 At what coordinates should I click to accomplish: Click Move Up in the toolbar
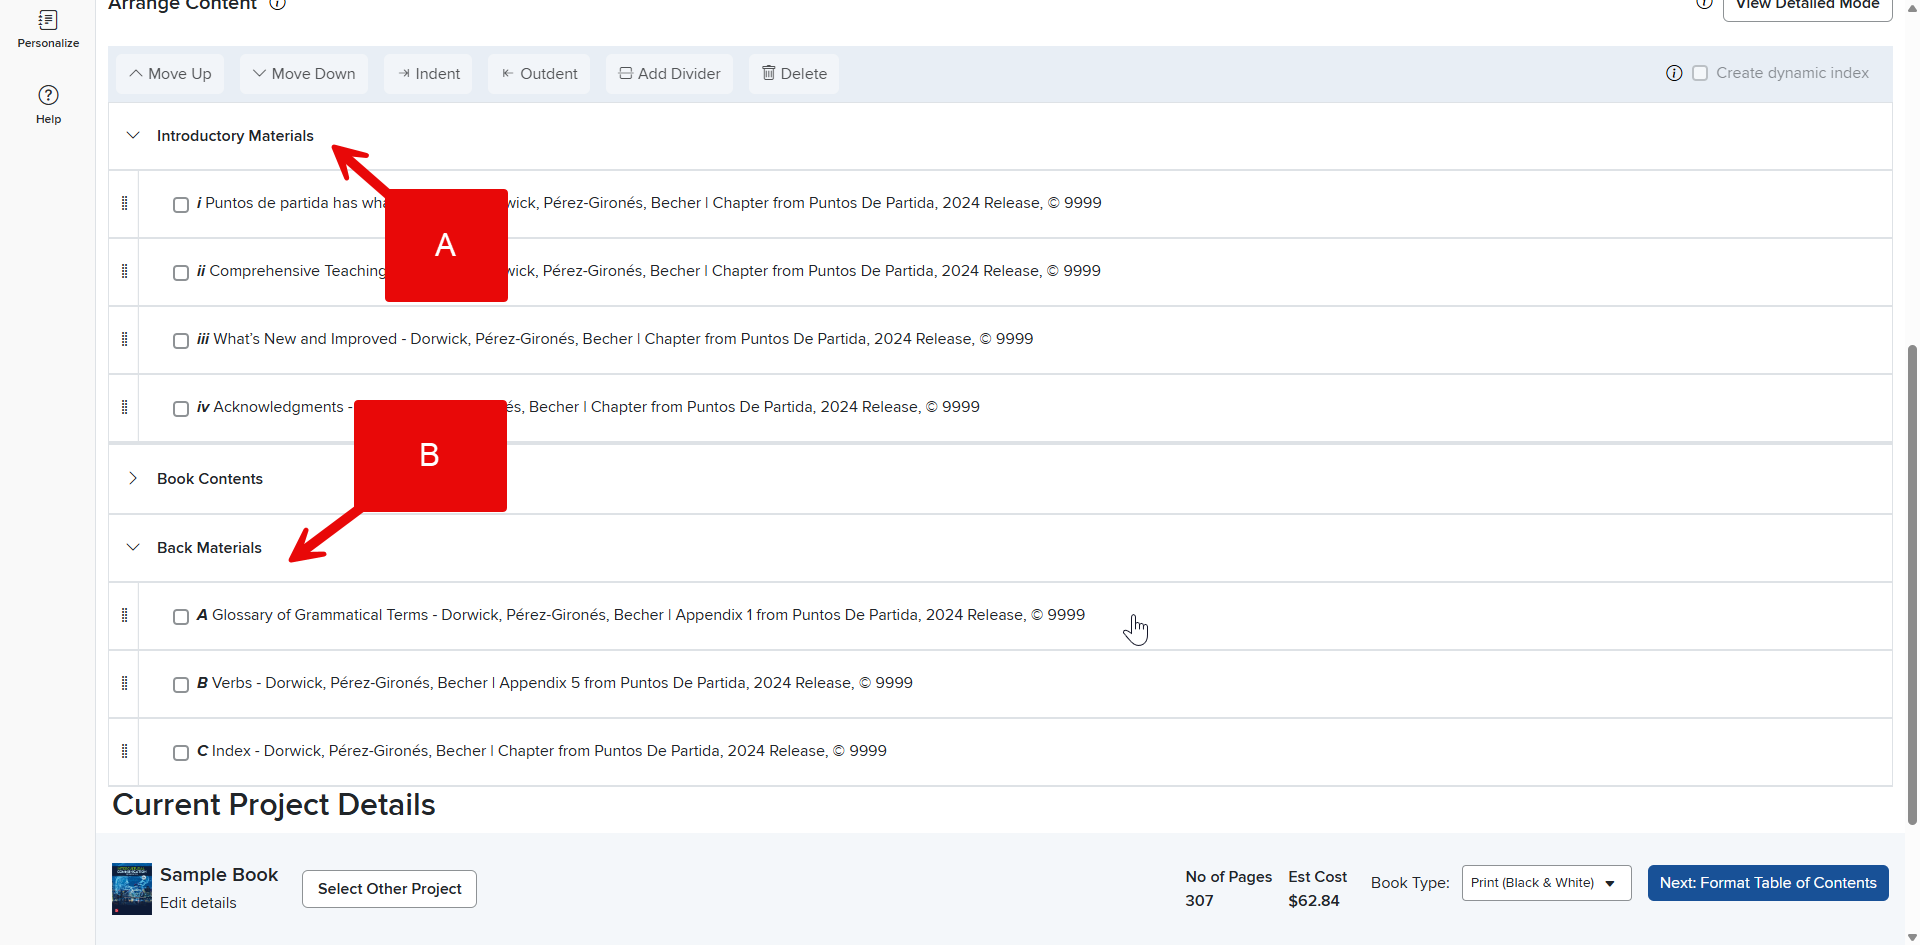(170, 74)
